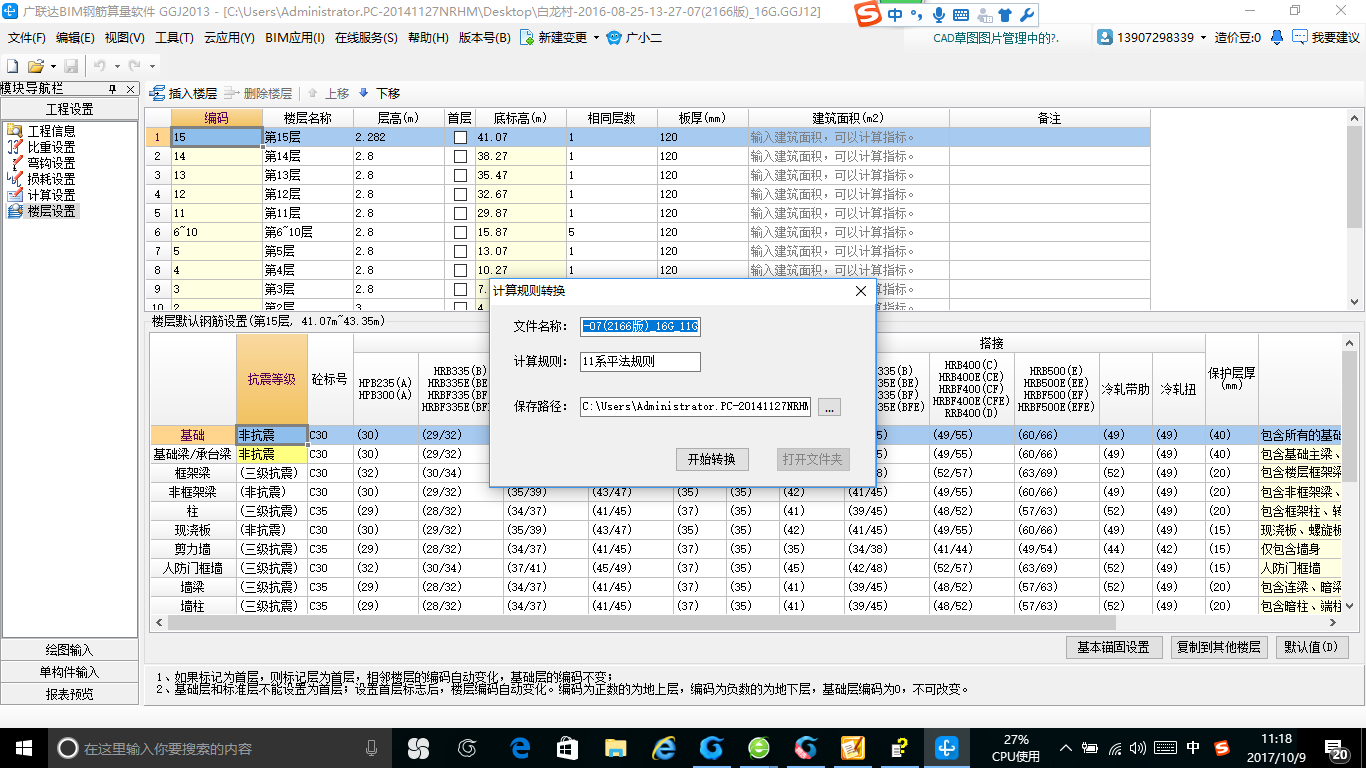The image size is (1366, 768).
Task: Click the Sogou soft keyboard icon
Action: point(961,15)
